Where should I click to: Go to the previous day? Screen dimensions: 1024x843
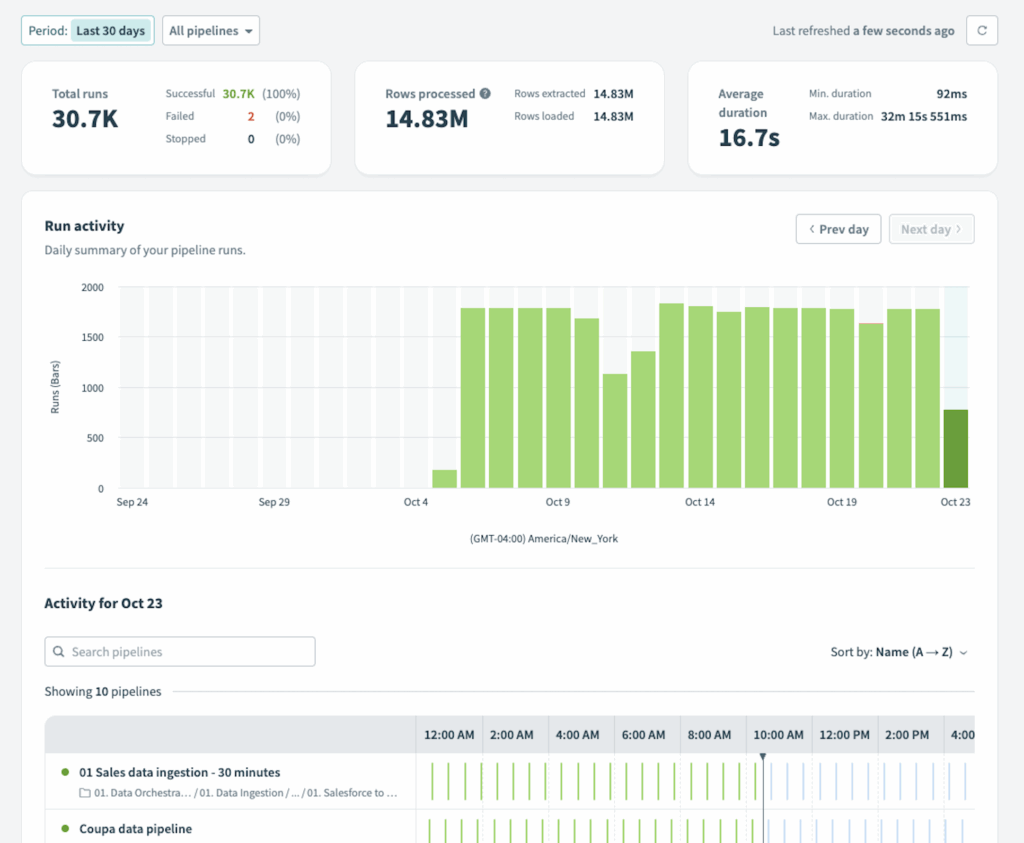838,229
